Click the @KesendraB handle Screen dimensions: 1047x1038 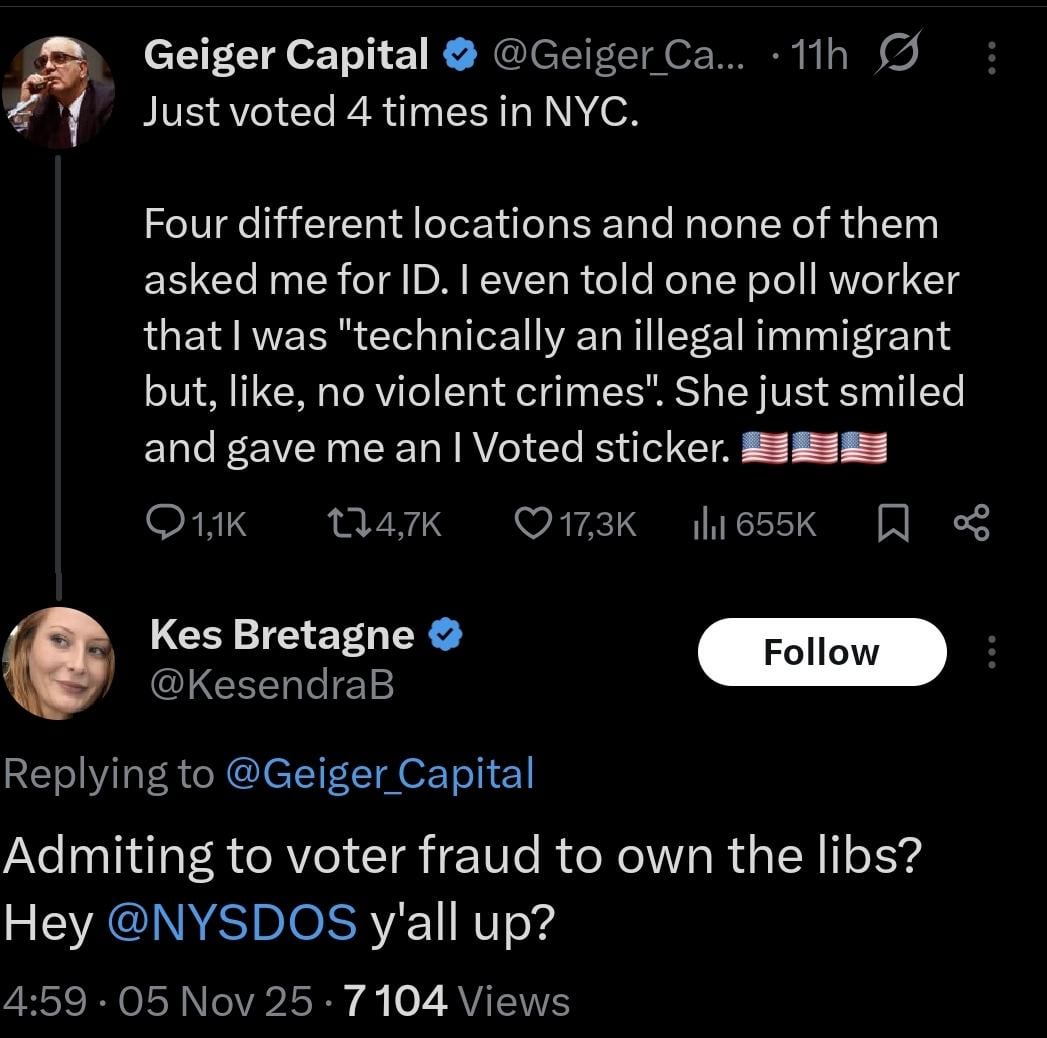click(271, 684)
